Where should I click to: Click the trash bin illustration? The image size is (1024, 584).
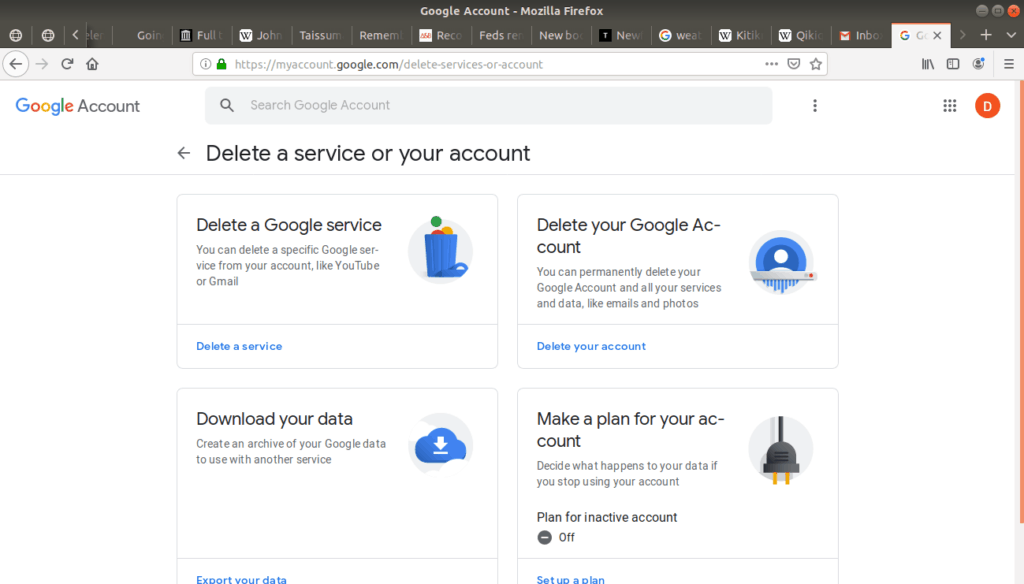(x=441, y=249)
